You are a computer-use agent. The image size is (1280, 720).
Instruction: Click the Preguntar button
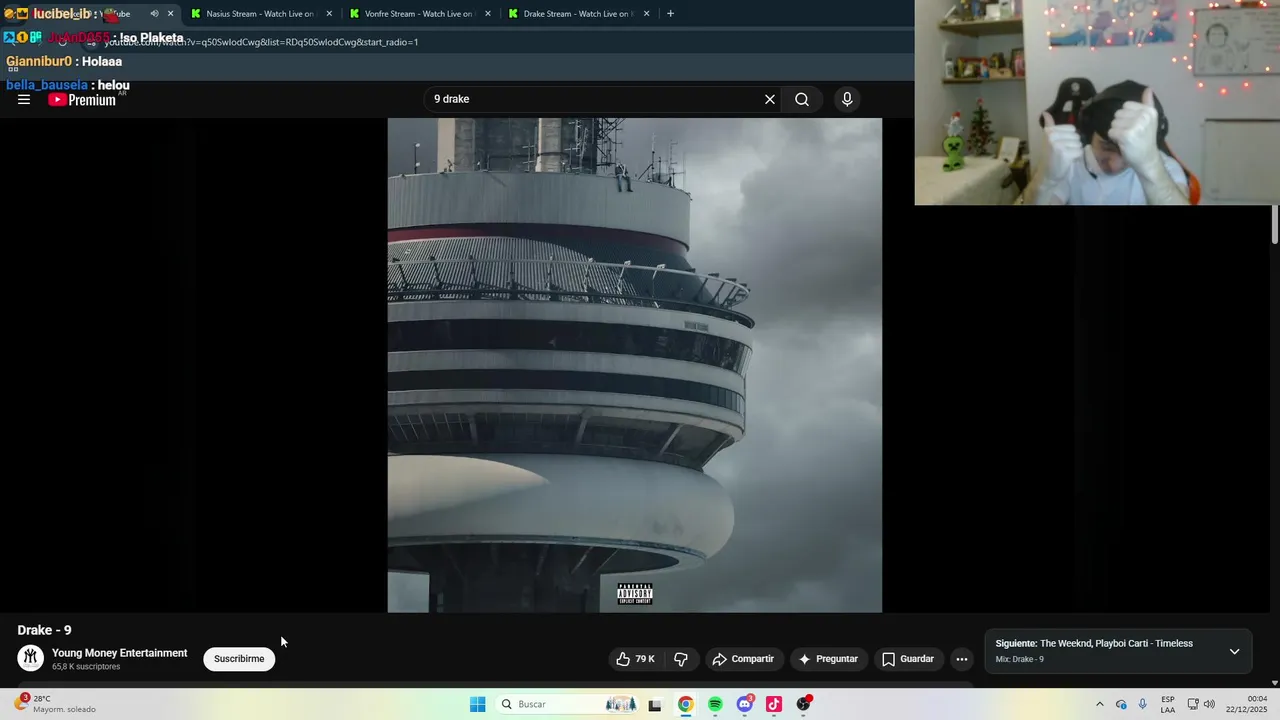(827, 659)
